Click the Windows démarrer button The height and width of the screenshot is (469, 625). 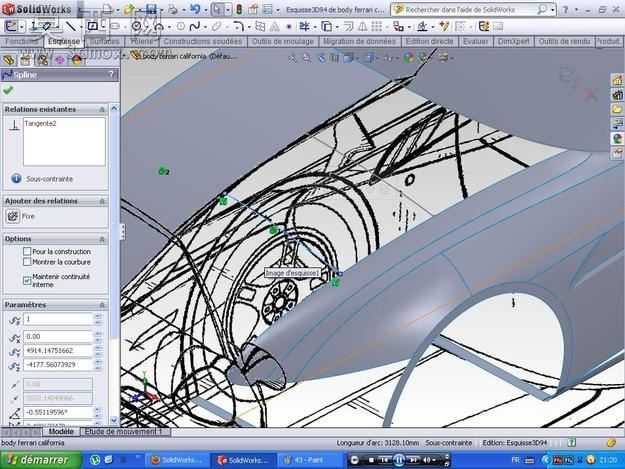click(40, 460)
